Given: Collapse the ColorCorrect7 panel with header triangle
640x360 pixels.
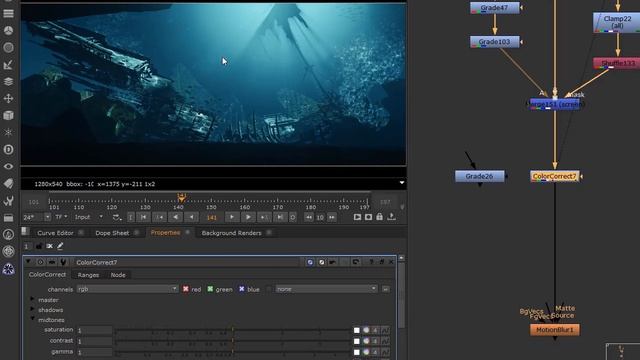Looking at the screenshot, I should click(28, 262).
